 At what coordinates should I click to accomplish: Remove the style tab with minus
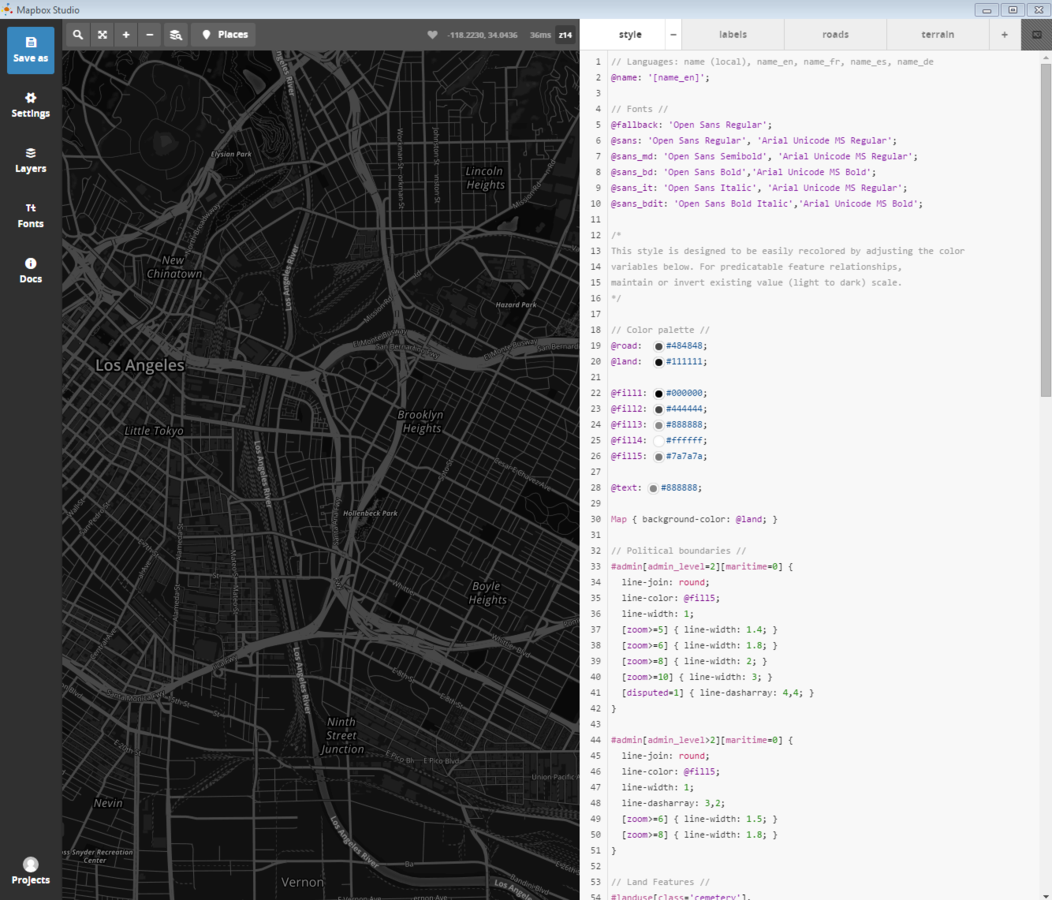[x=673, y=35]
